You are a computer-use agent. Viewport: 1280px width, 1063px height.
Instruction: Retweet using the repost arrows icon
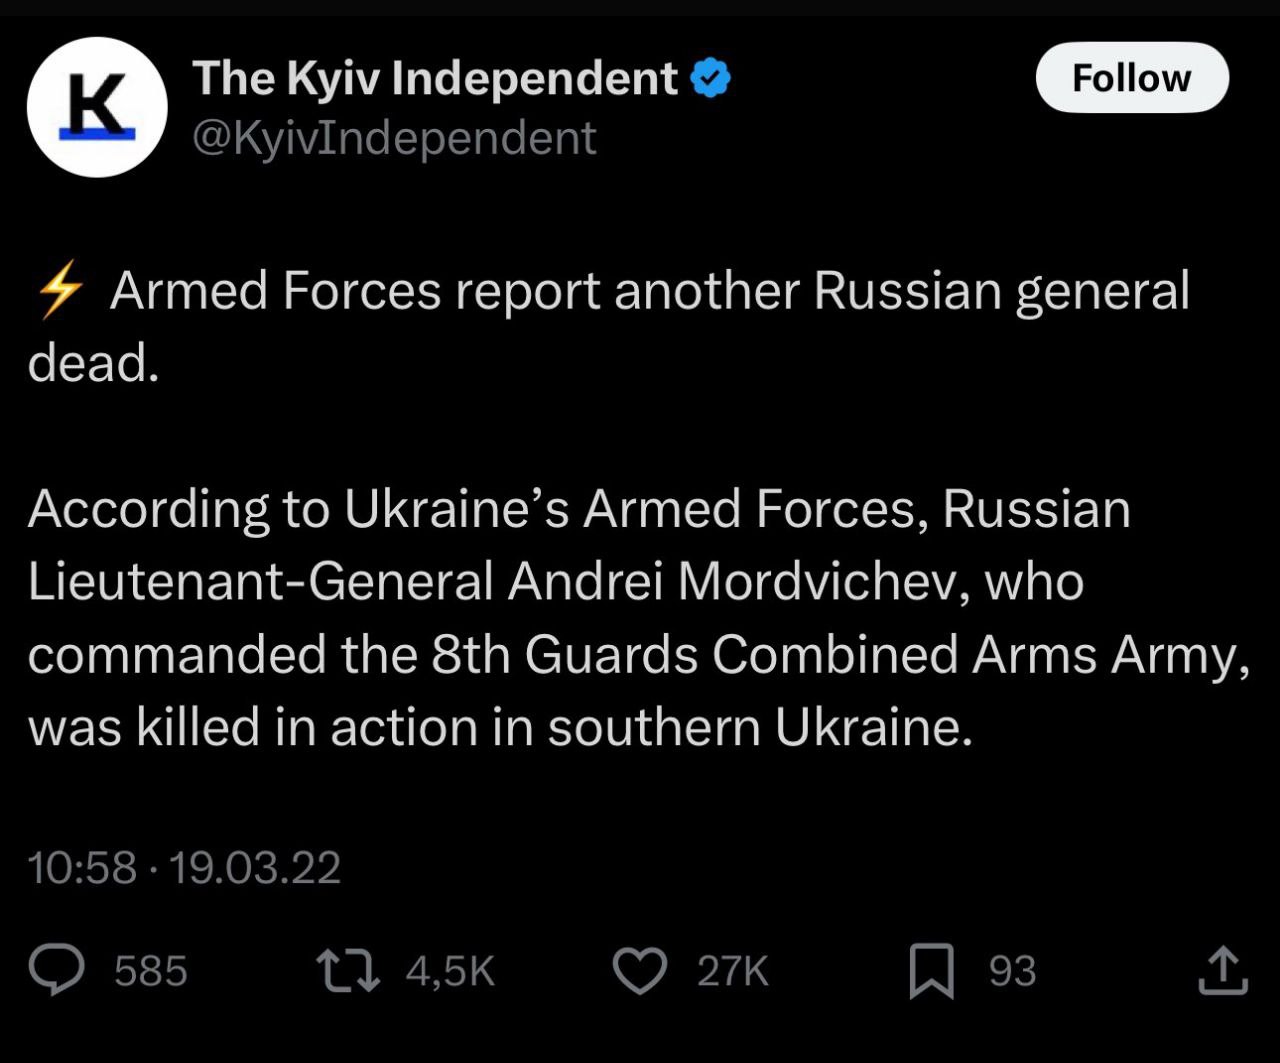click(x=347, y=971)
